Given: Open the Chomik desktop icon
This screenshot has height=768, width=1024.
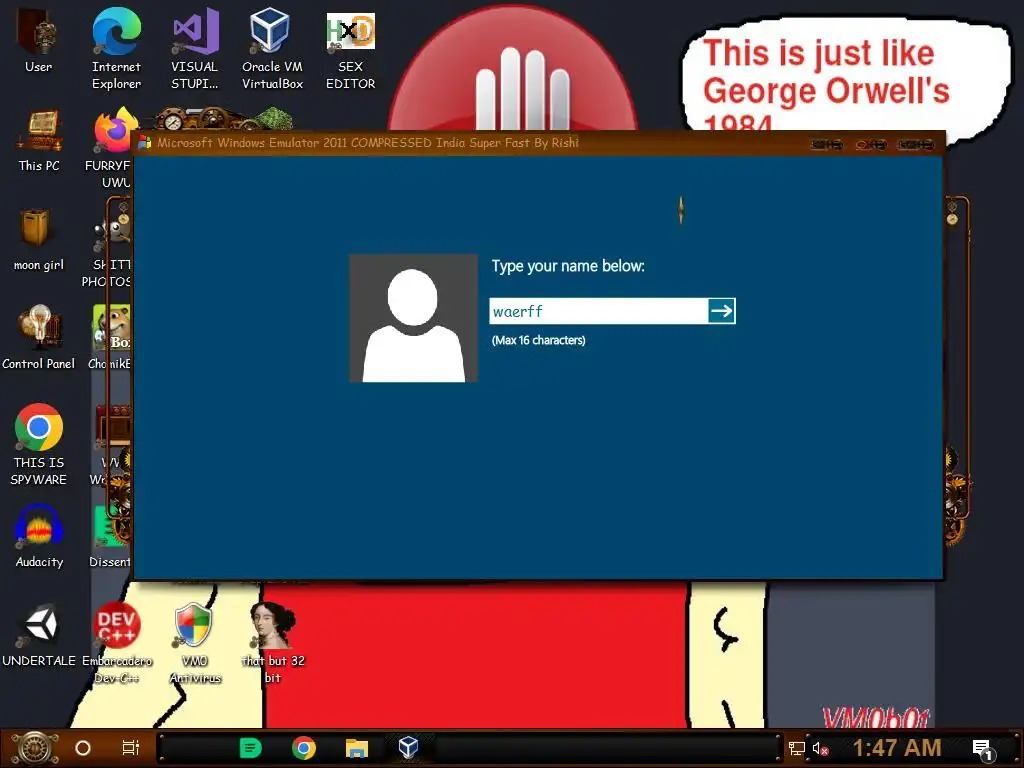Looking at the screenshot, I should (111, 338).
